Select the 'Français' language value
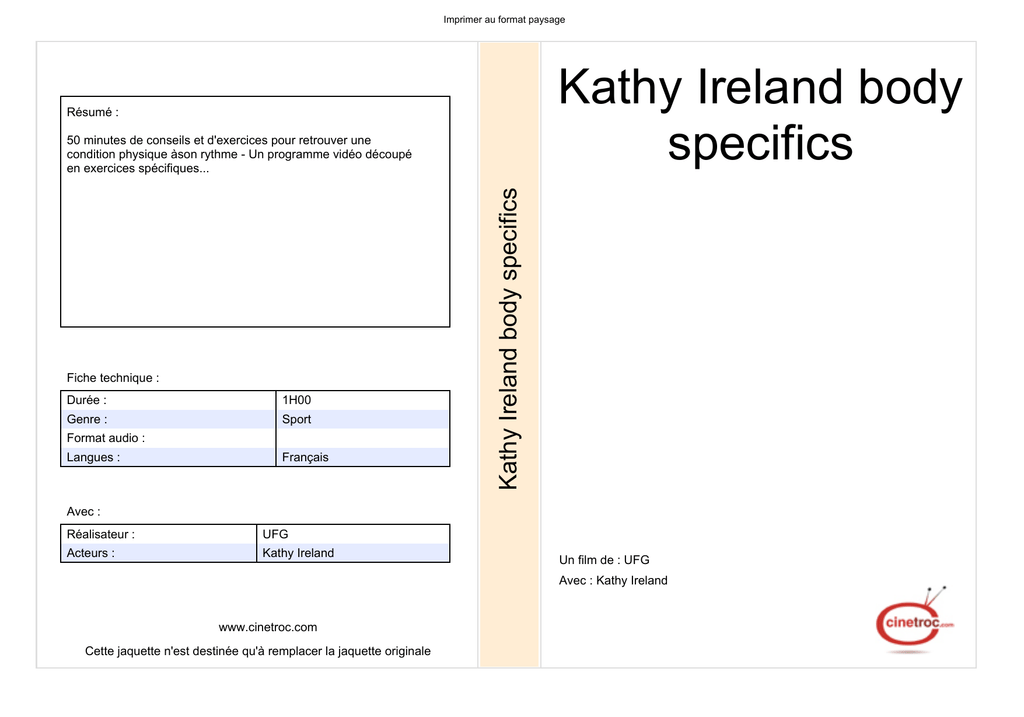This screenshot has height=717, width=1024. [x=305, y=458]
